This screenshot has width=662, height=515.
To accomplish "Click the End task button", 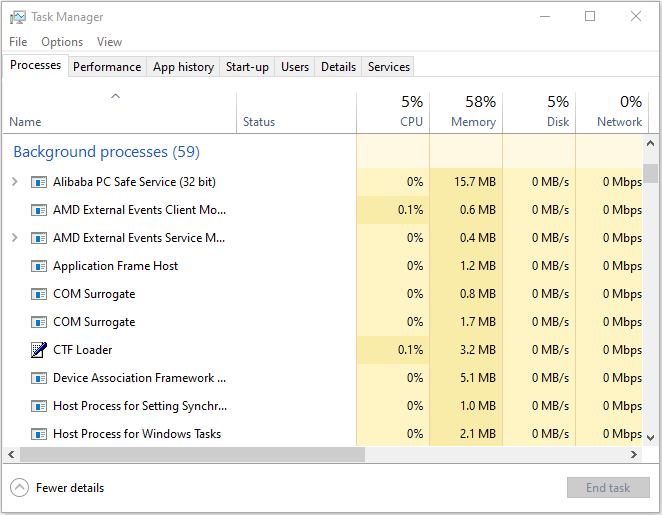I will (608, 488).
